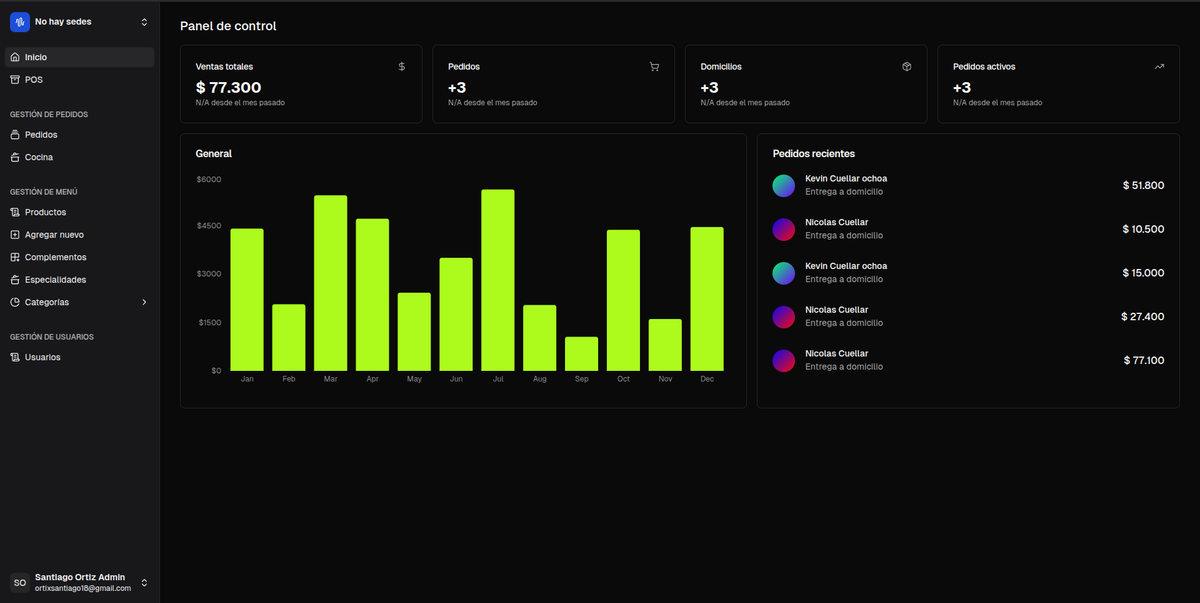This screenshot has width=1200, height=603.
Task: Click the dollar icon on Ventas totales card
Action: [402, 66]
